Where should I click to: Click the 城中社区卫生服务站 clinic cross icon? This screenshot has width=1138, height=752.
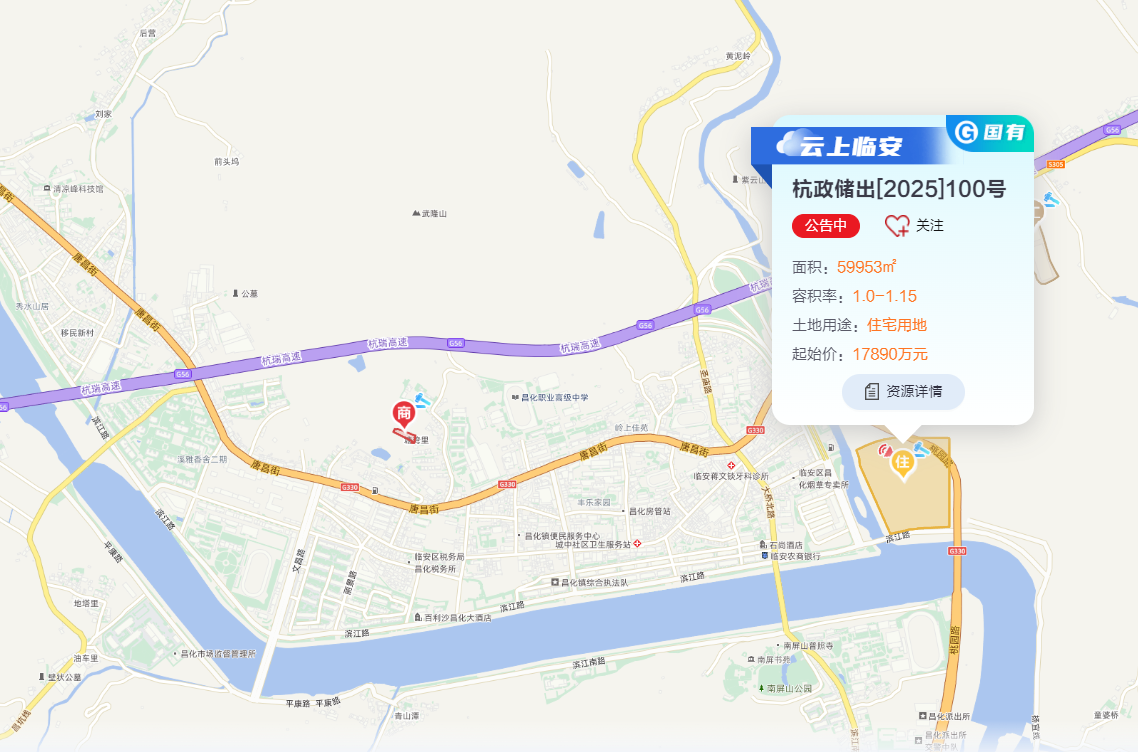(637, 544)
